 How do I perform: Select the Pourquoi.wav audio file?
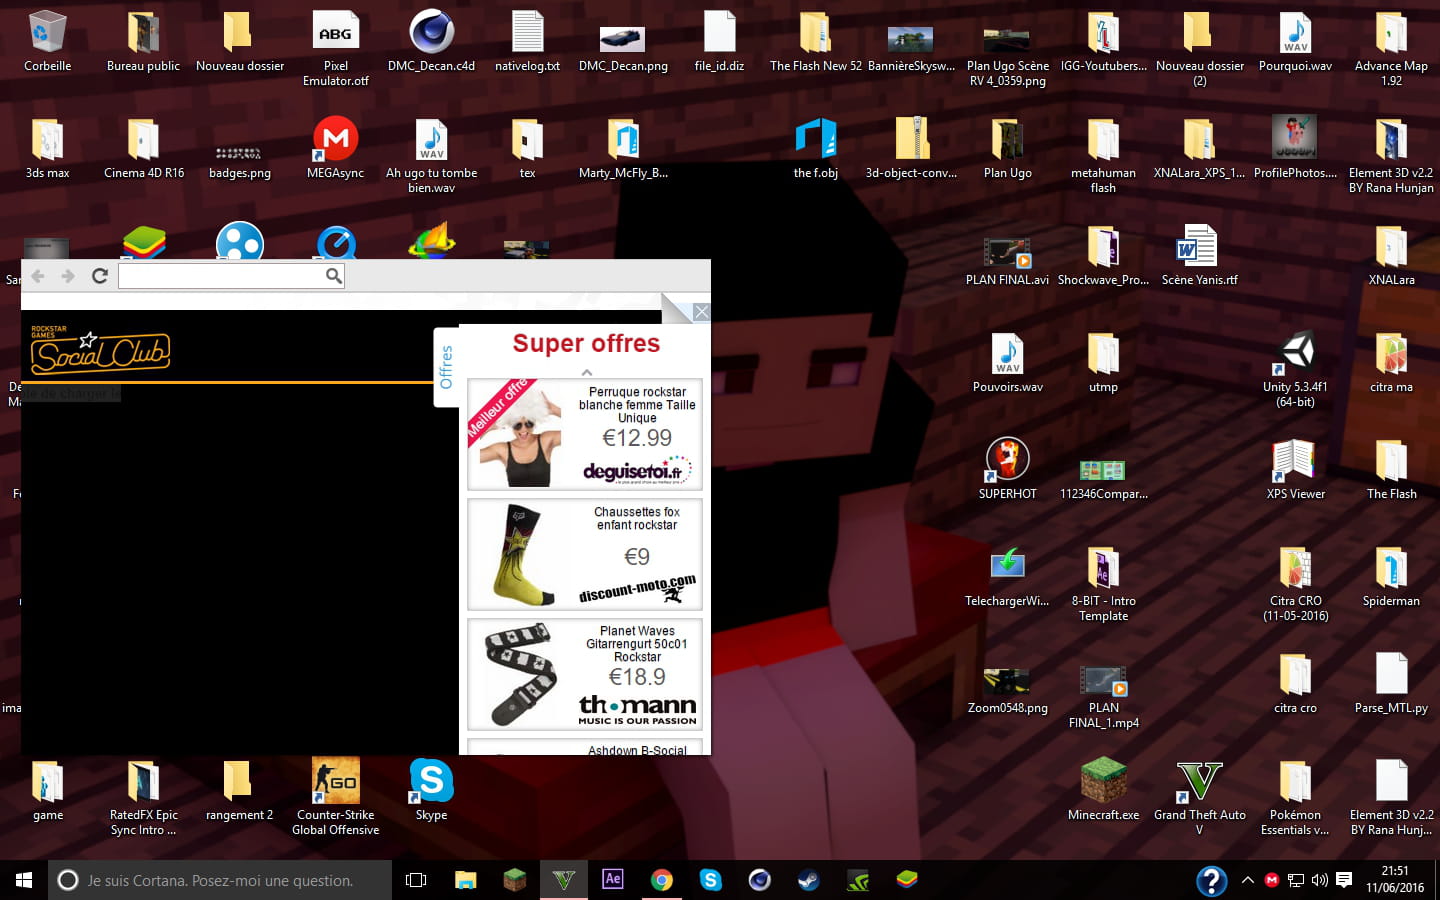(x=1295, y=40)
